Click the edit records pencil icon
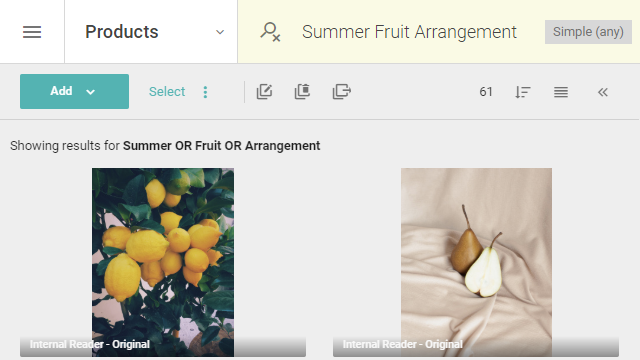Viewport: 640px width, 360px height. (x=264, y=91)
